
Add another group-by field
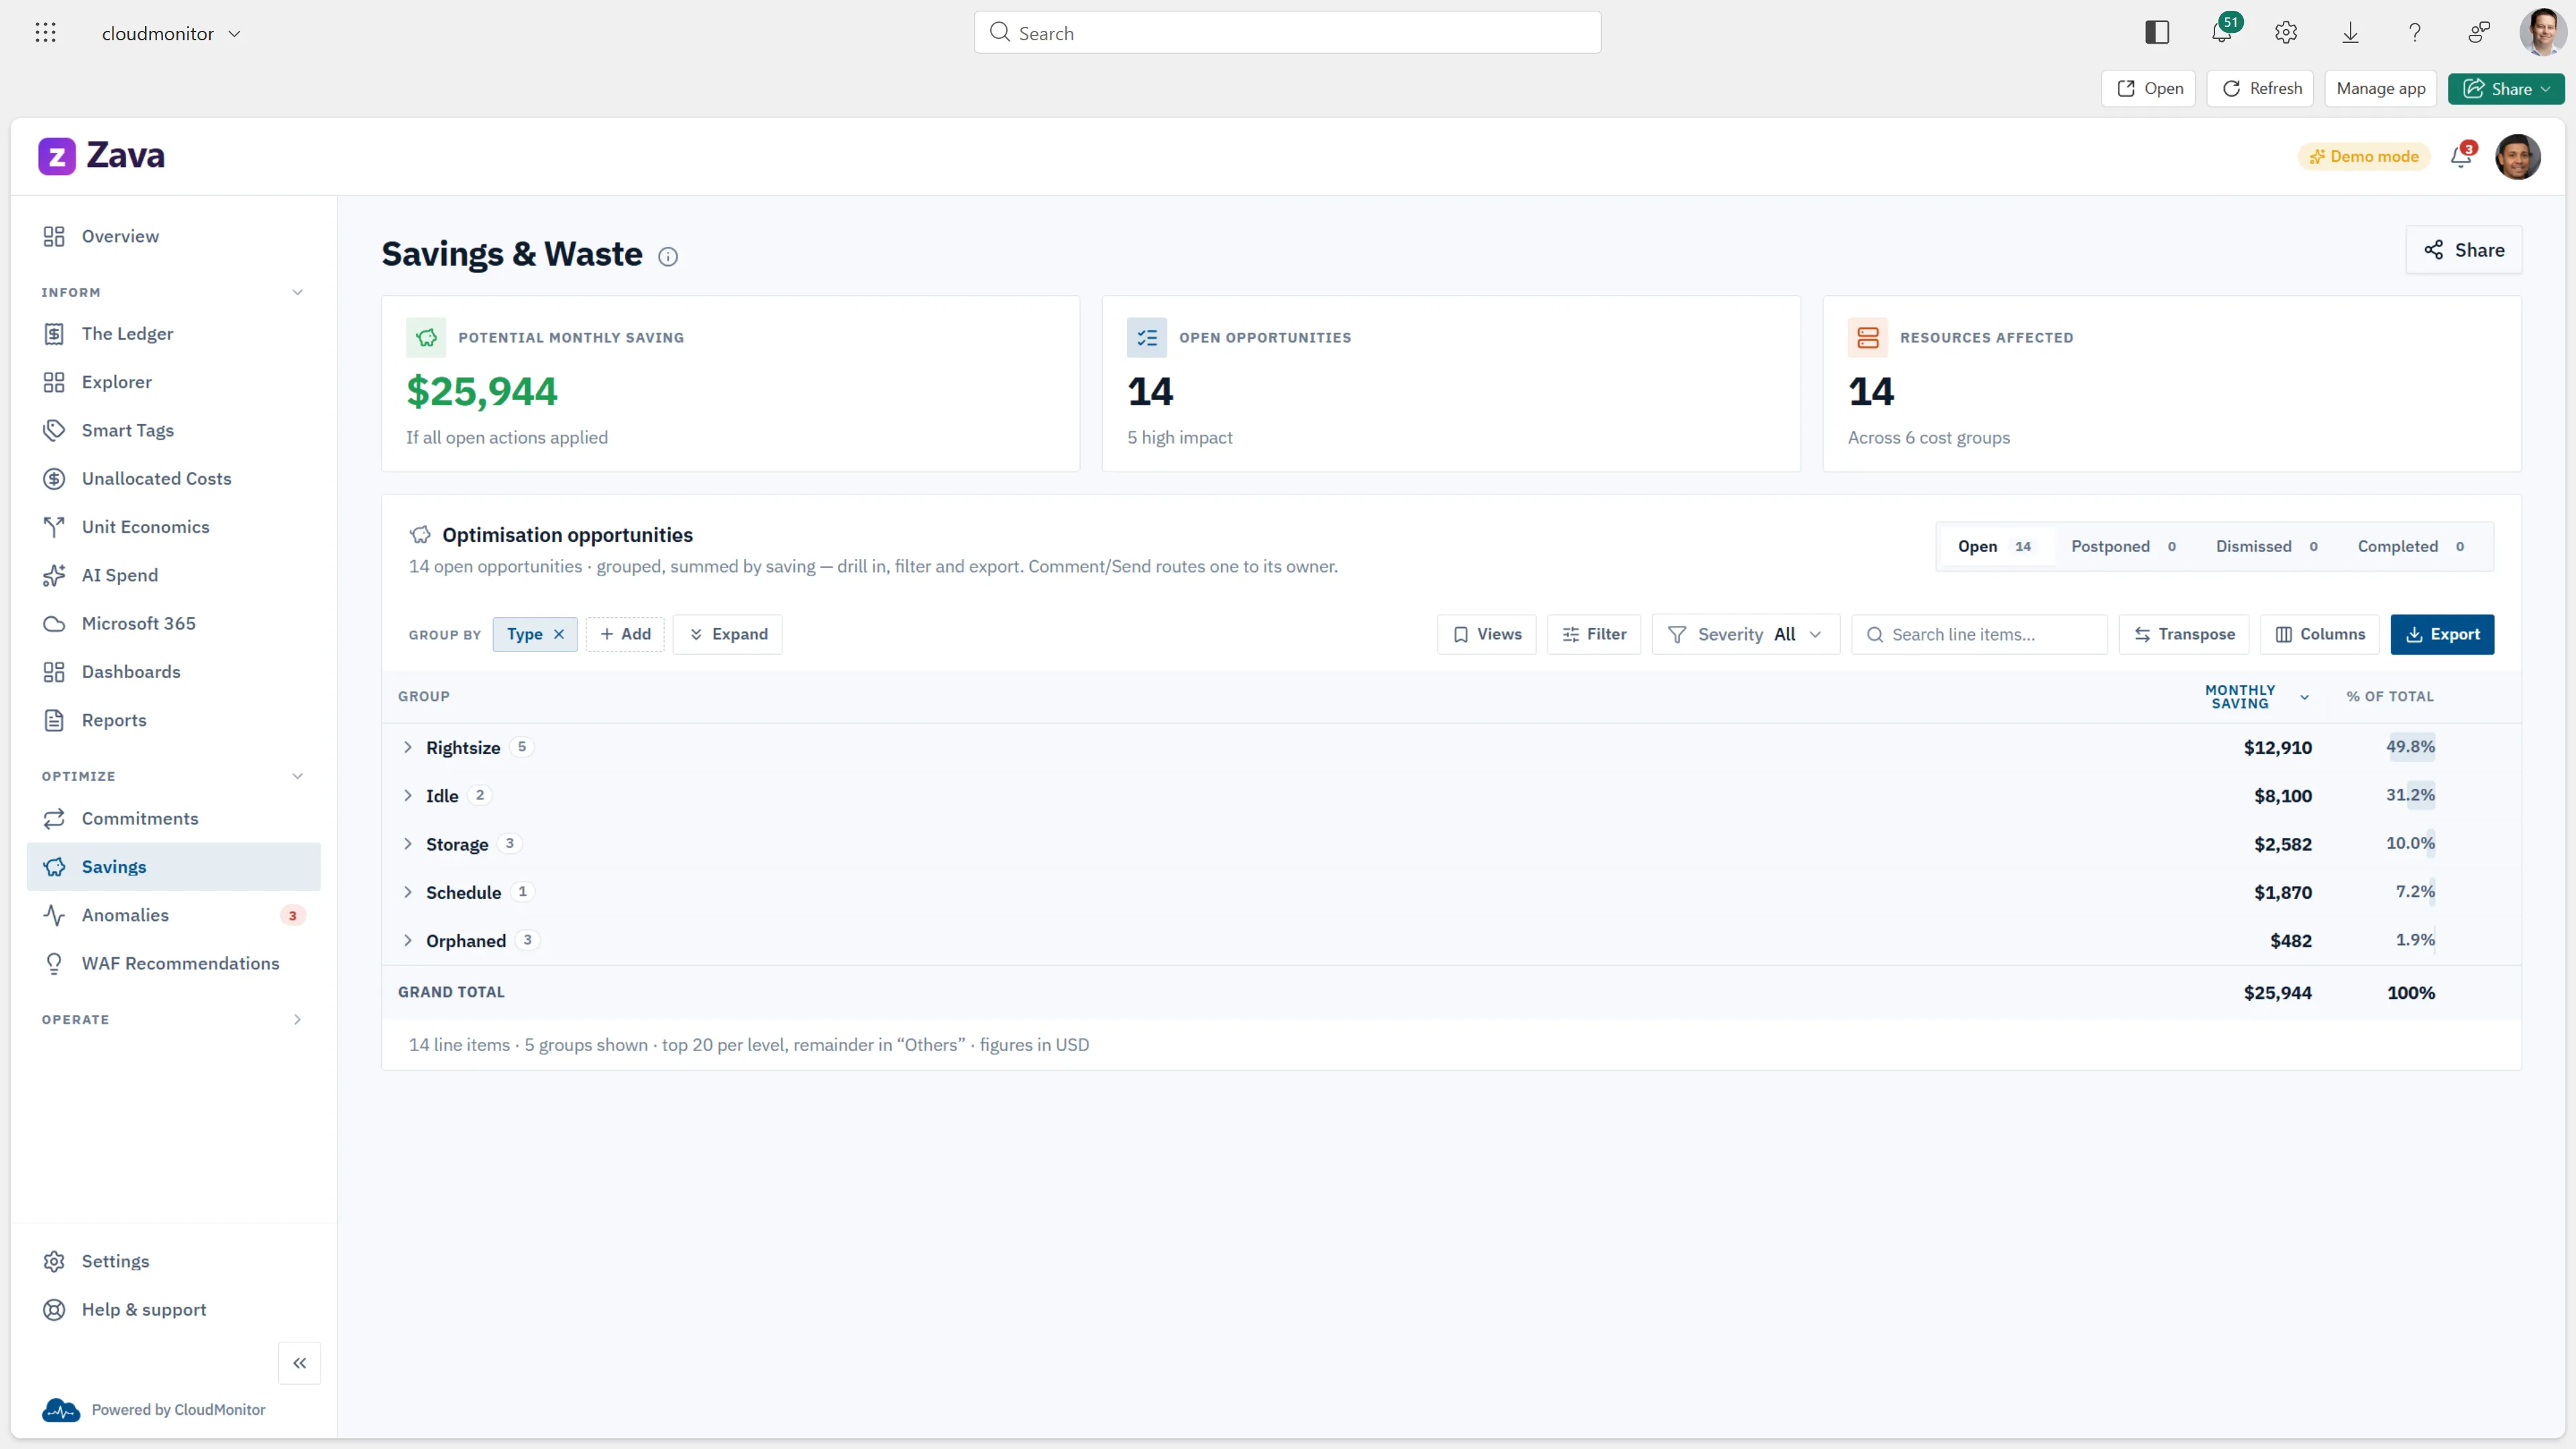coord(625,634)
